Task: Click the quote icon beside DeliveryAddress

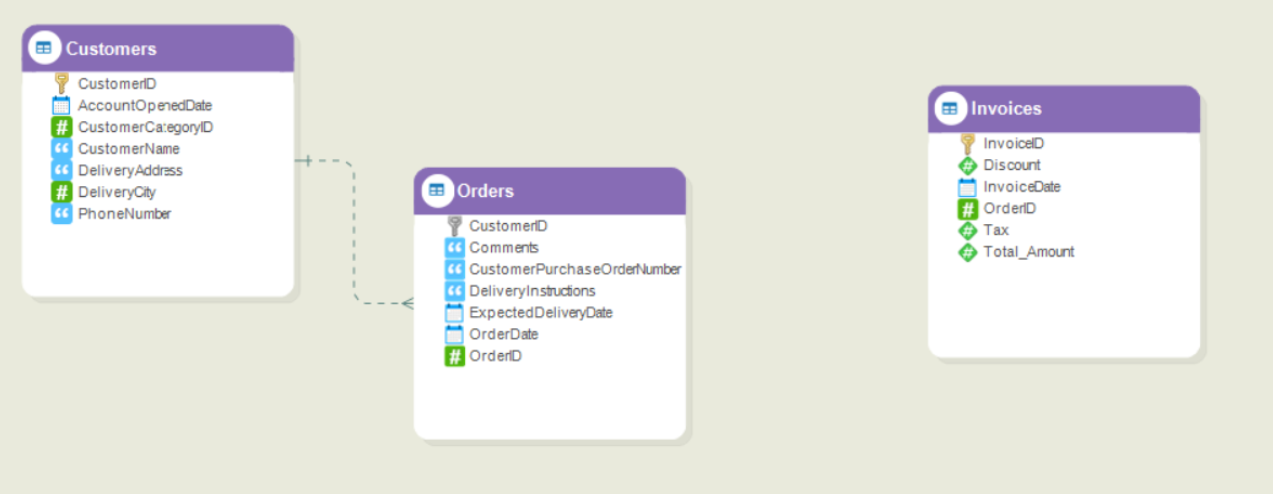Action: [x=61, y=170]
